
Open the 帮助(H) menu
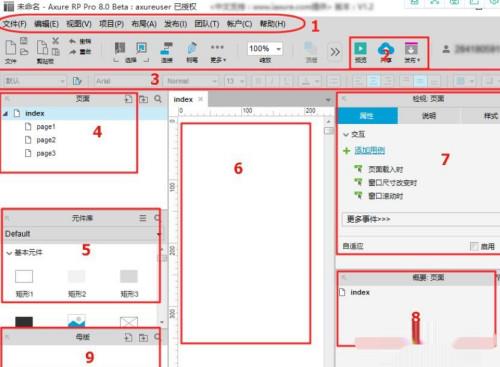tap(273, 24)
